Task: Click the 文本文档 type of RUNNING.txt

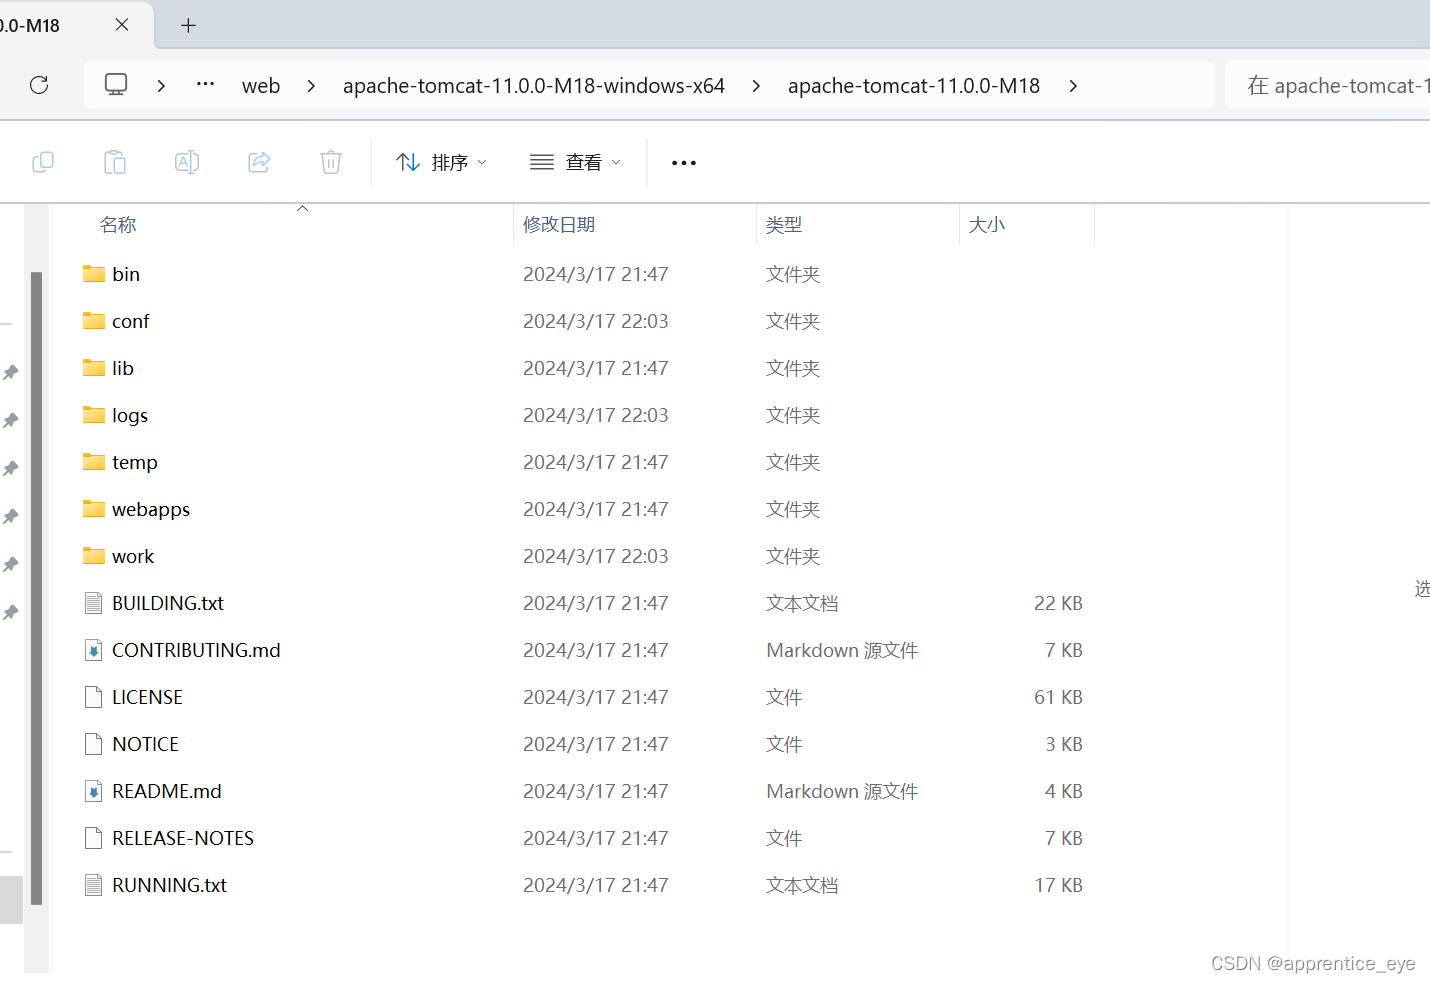Action: pos(802,885)
